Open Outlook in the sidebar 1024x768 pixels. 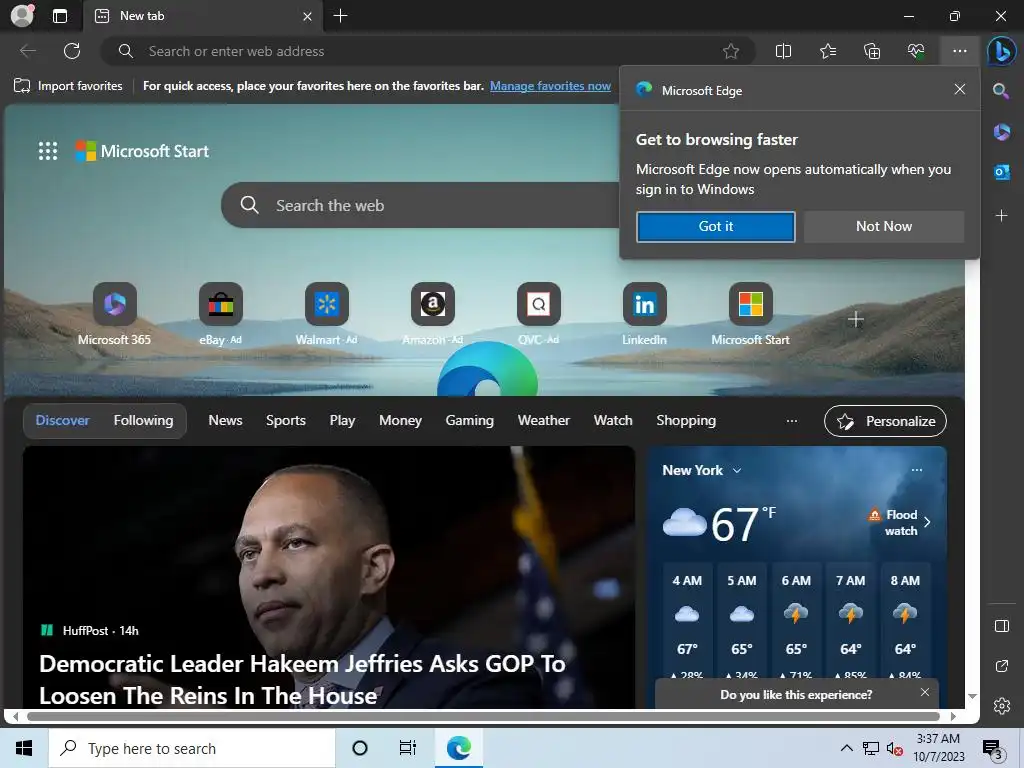tap(1001, 172)
